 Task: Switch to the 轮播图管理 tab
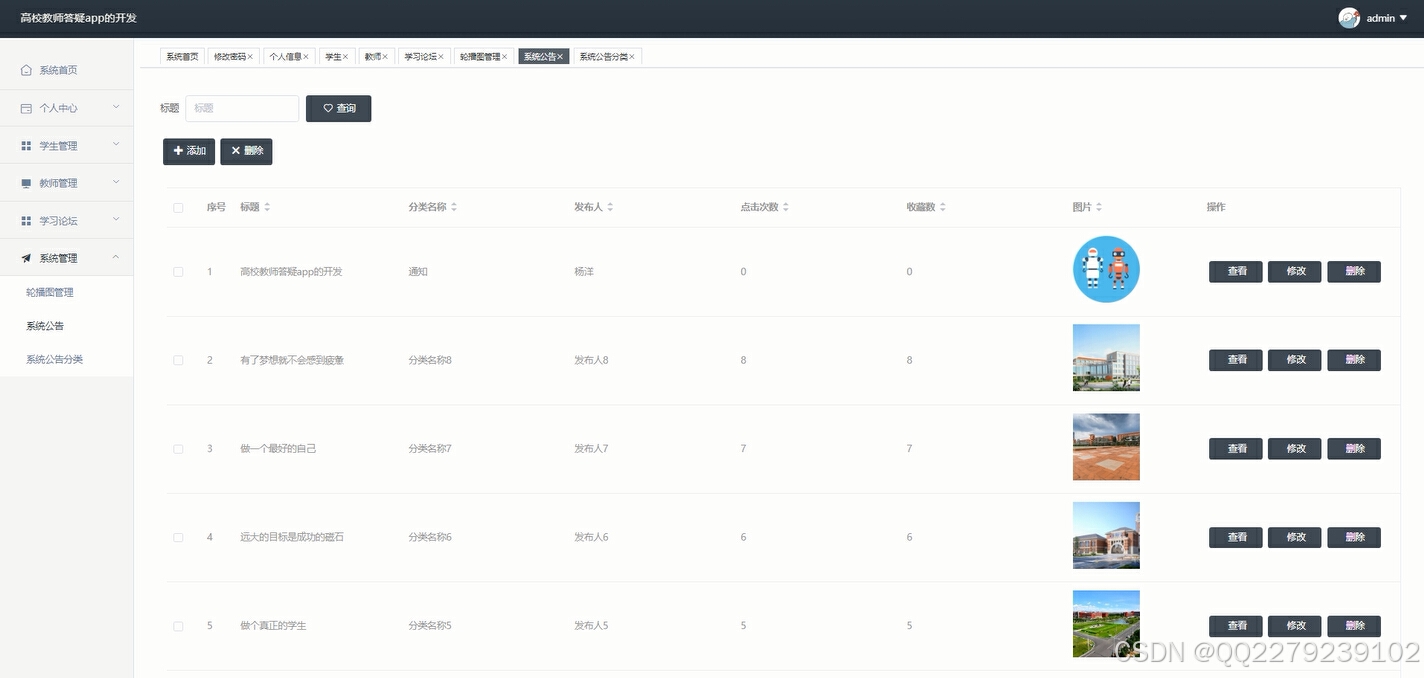pos(483,56)
